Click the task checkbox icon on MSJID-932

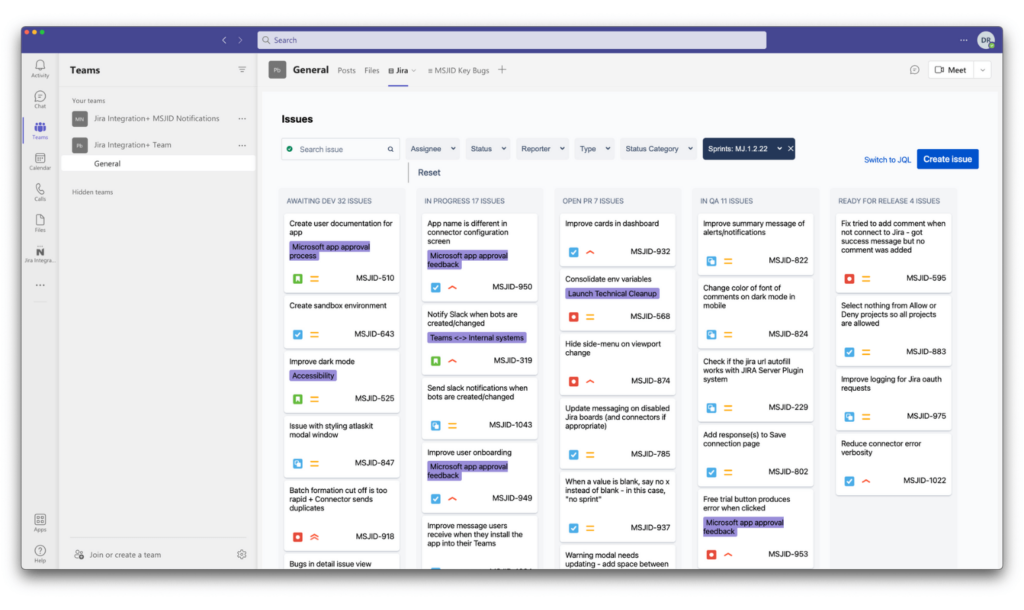pos(573,252)
